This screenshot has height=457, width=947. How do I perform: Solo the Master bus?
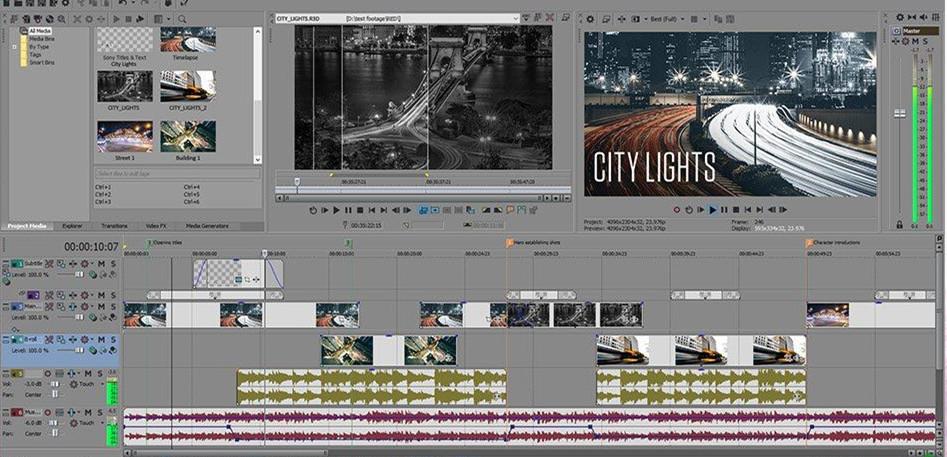point(925,41)
